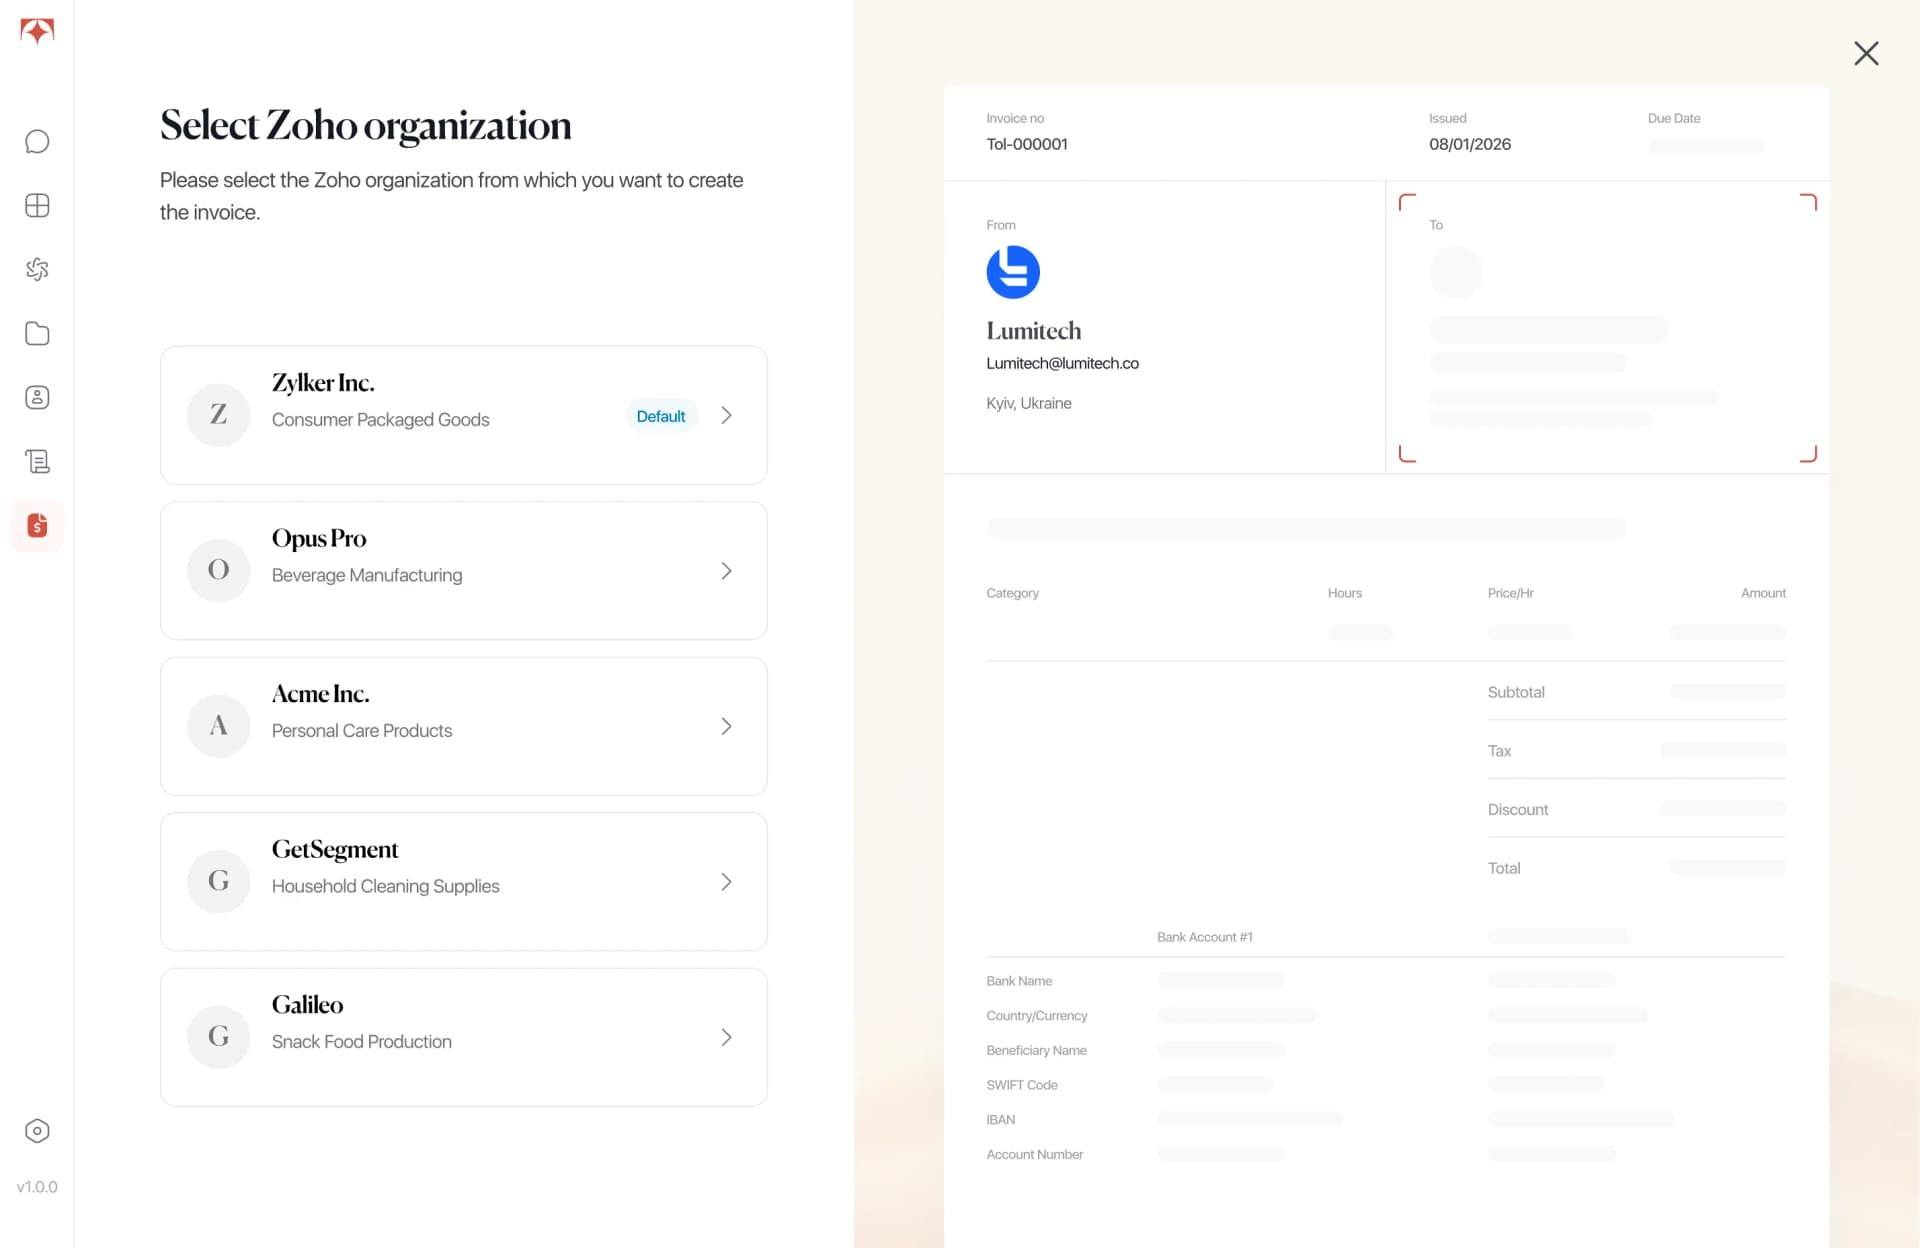Select the Zylker Inc. organization name
The image size is (1920, 1248).
click(323, 383)
